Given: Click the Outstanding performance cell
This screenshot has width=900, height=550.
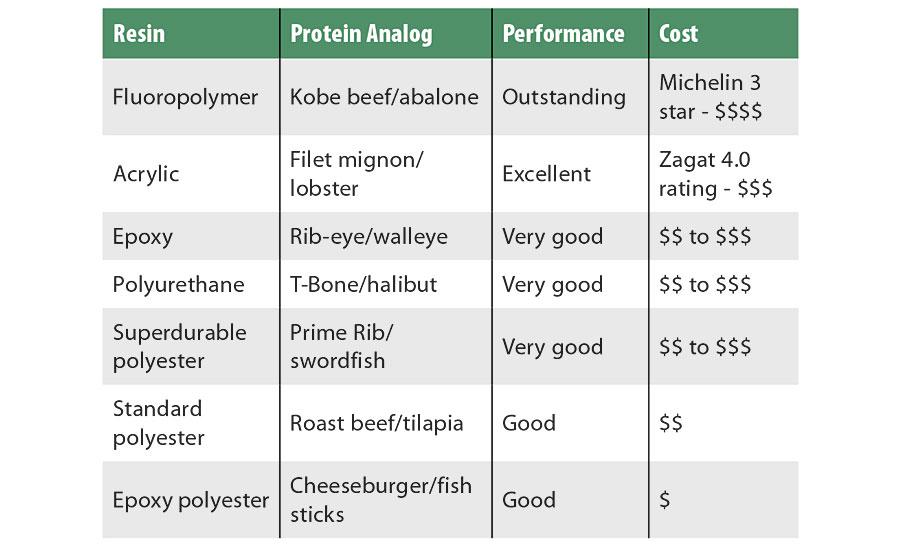Looking at the screenshot, I should 564,97.
